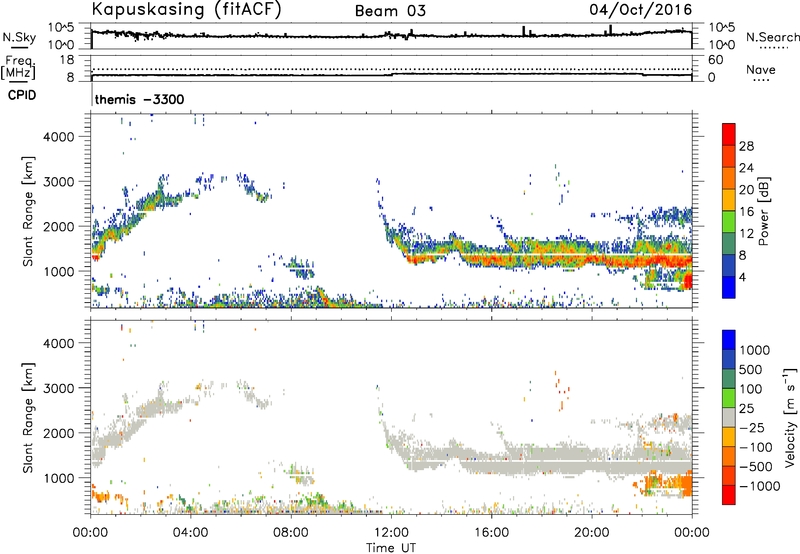
Task: Click the "60" label right of frequency panel
Action: pyautogui.click(x=715, y=60)
